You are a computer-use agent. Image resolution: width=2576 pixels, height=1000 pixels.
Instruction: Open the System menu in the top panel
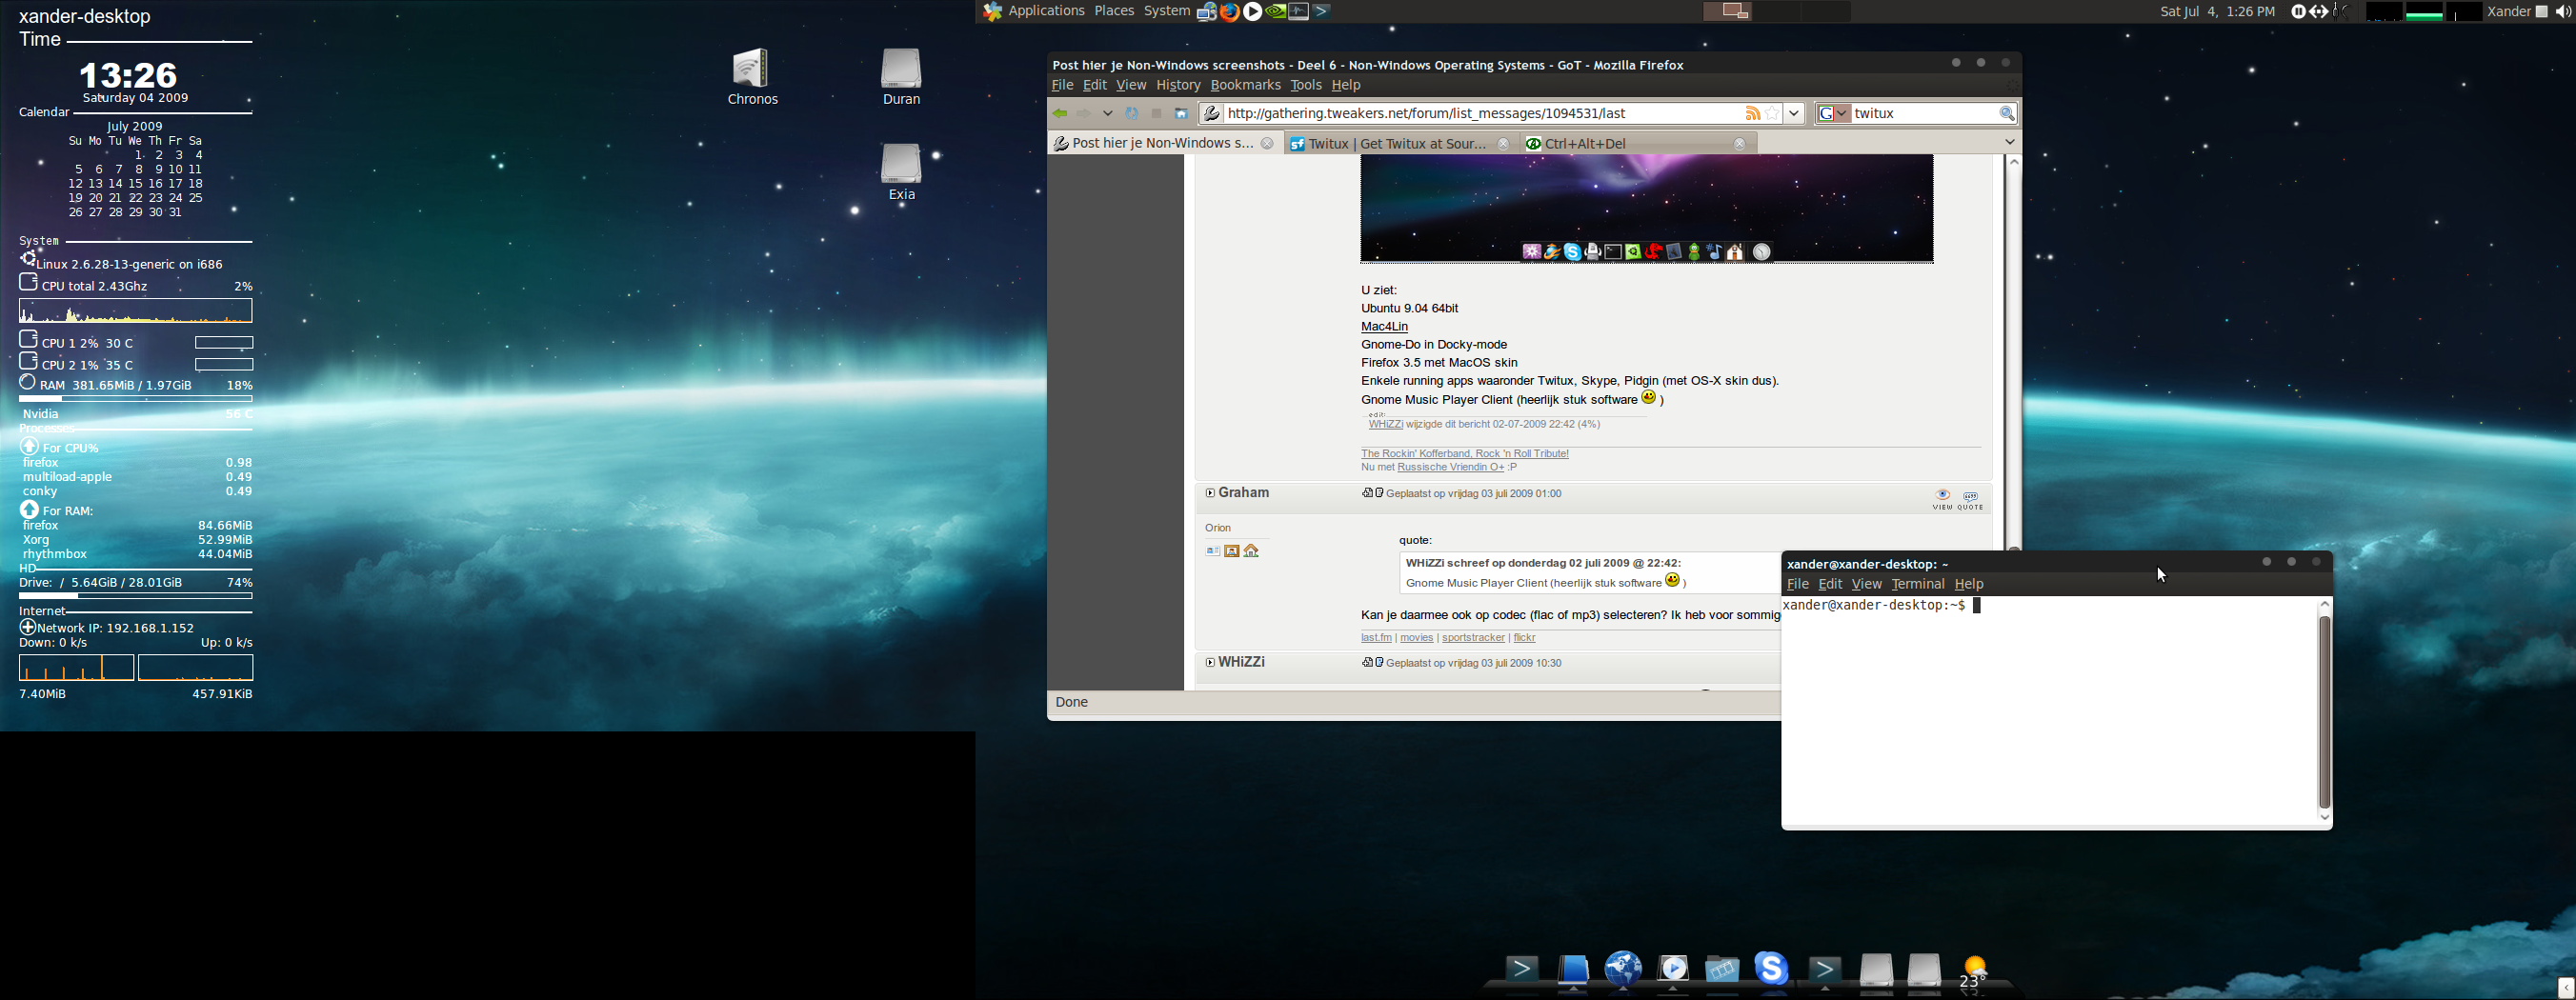tap(1166, 12)
